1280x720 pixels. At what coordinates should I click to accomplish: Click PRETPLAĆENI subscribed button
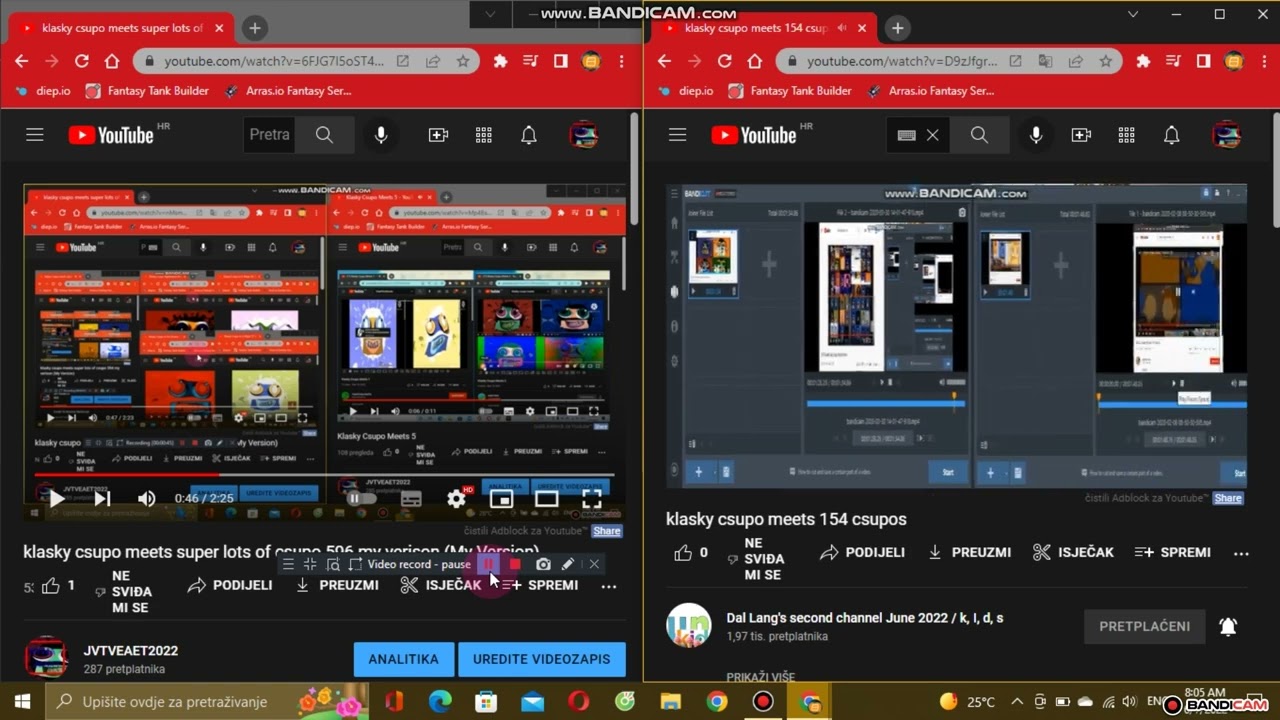tap(1145, 626)
